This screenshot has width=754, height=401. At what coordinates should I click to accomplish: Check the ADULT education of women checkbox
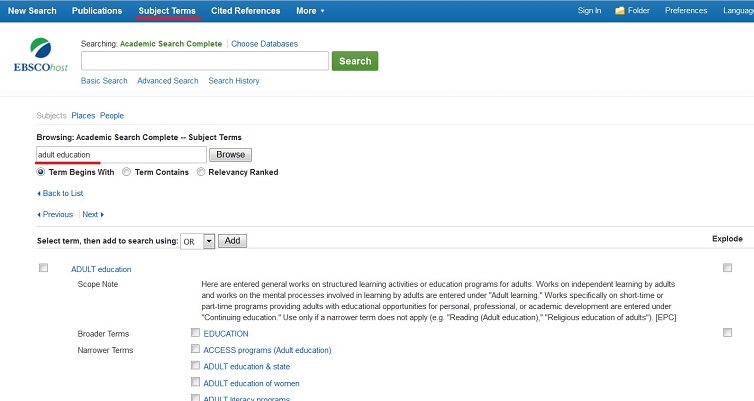pos(195,382)
